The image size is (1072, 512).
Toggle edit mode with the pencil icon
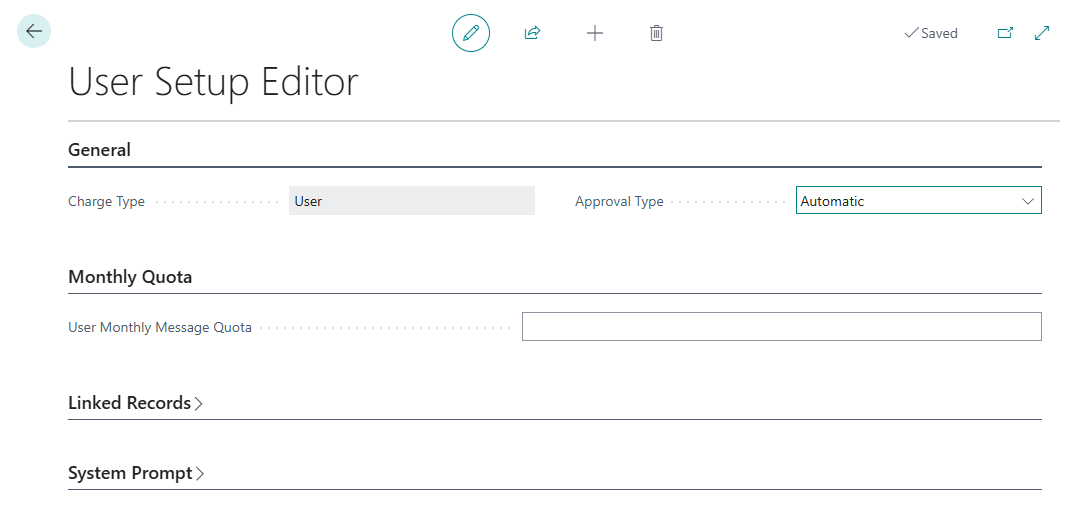click(x=471, y=33)
